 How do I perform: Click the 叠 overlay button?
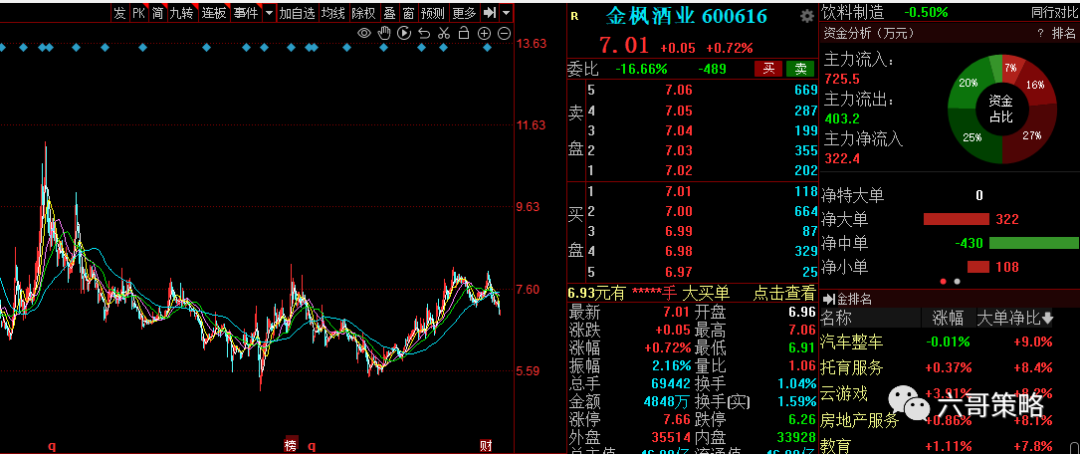point(389,13)
